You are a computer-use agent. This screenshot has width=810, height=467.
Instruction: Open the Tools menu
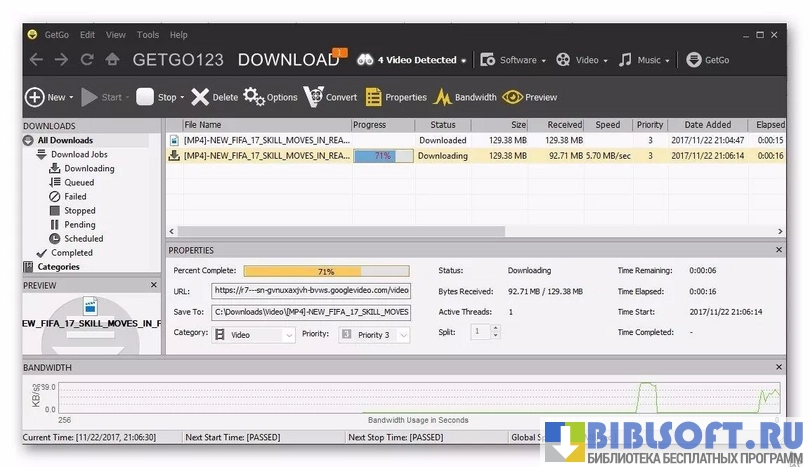(x=148, y=35)
